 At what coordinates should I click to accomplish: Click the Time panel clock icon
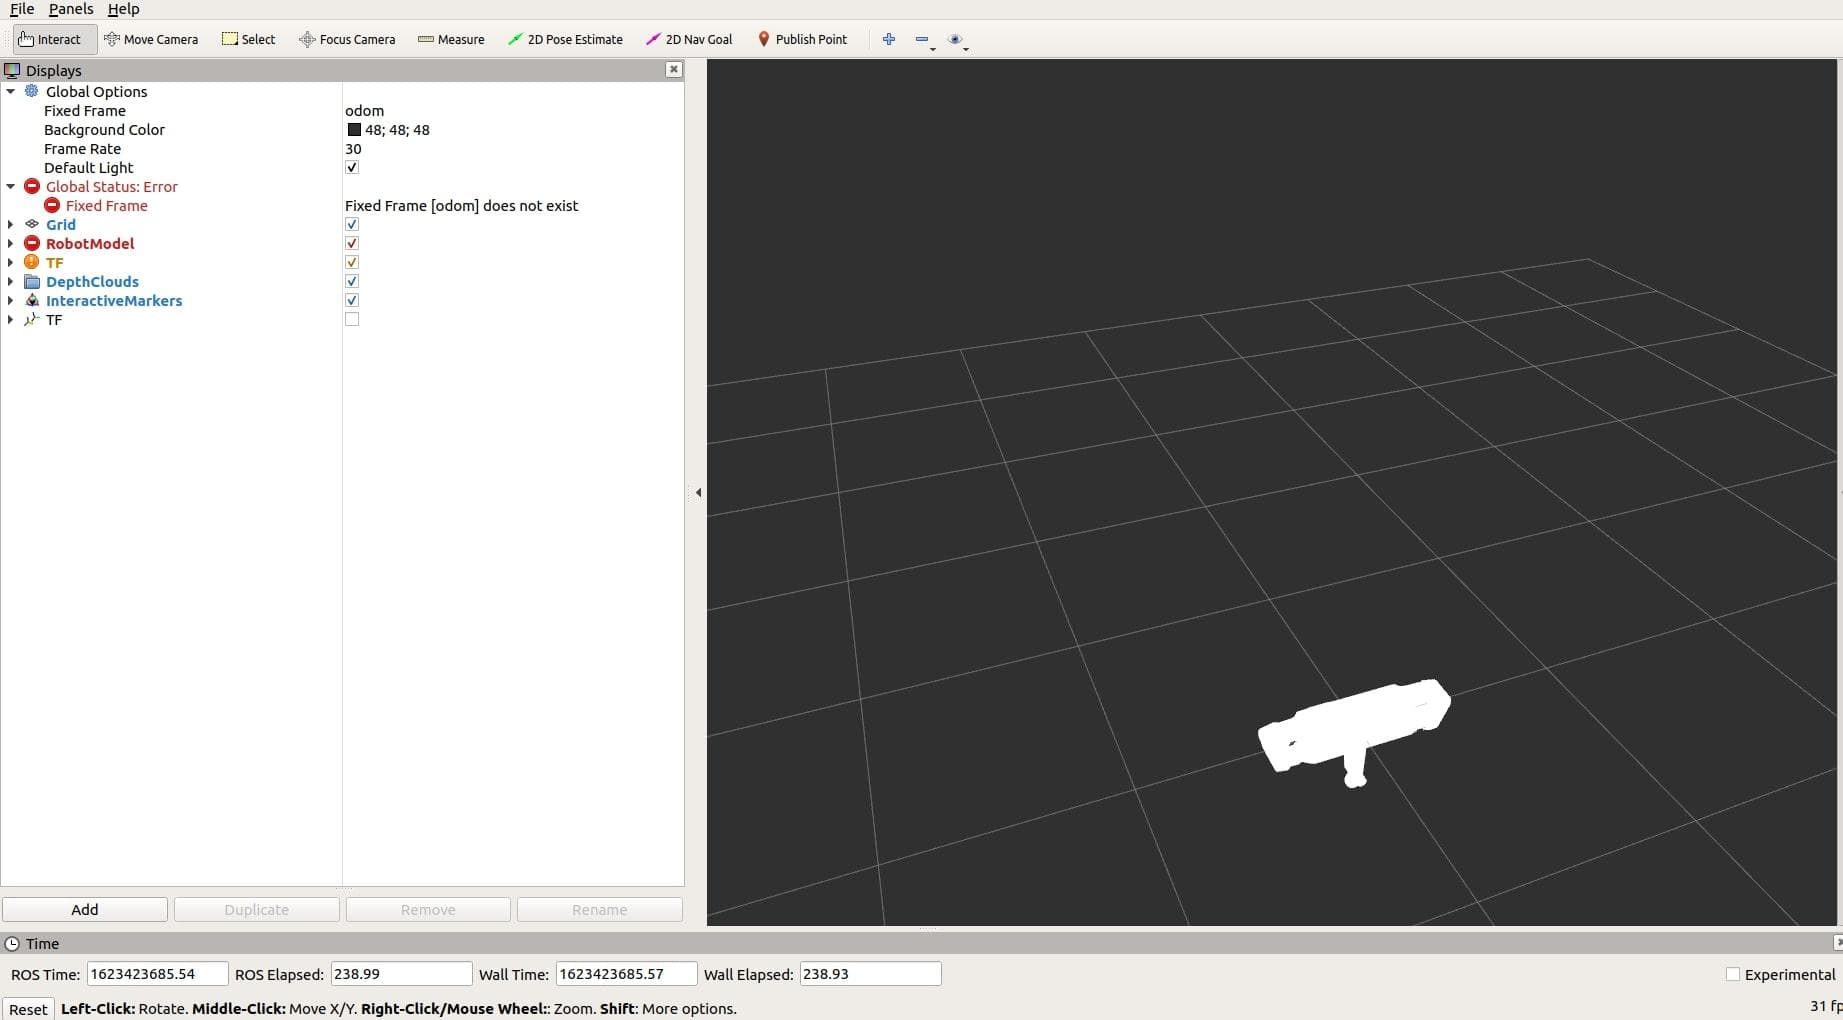(12, 943)
